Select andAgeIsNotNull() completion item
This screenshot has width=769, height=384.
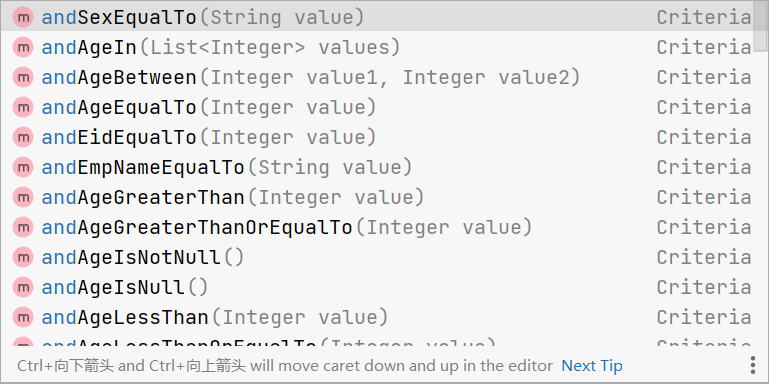377,257
